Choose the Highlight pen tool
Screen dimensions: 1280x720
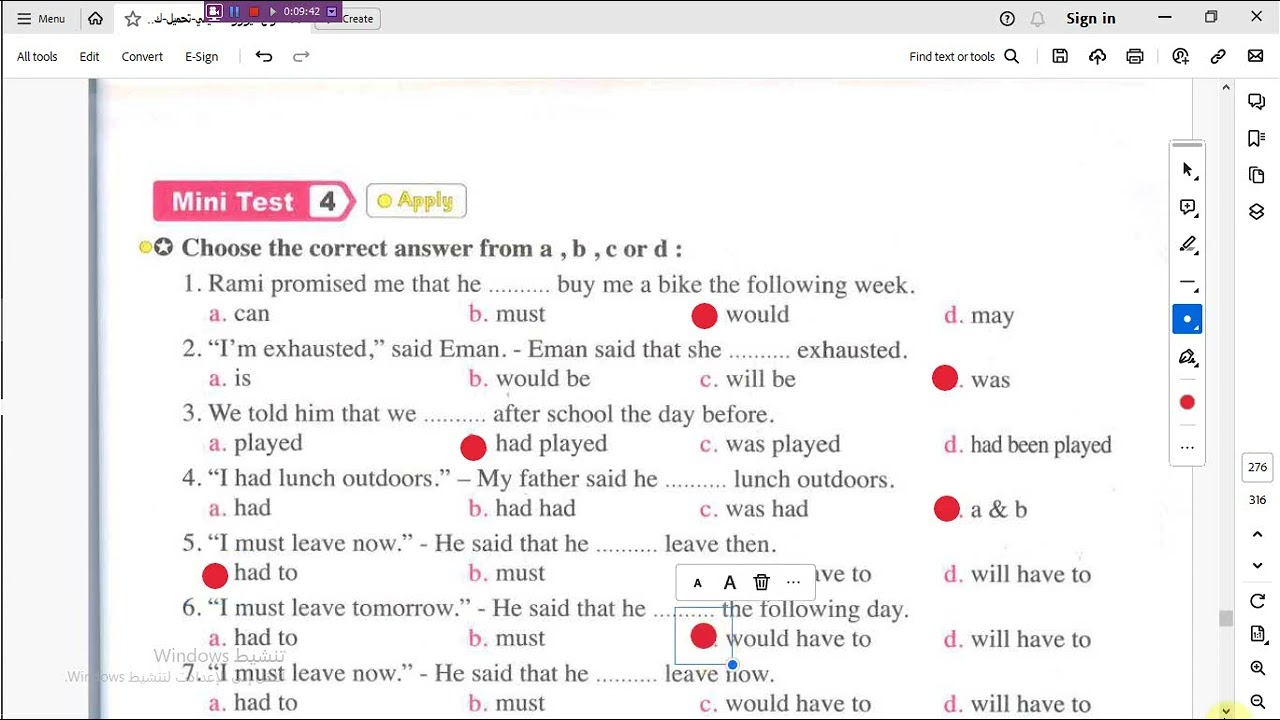pyautogui.click(x=1187, y=244)
